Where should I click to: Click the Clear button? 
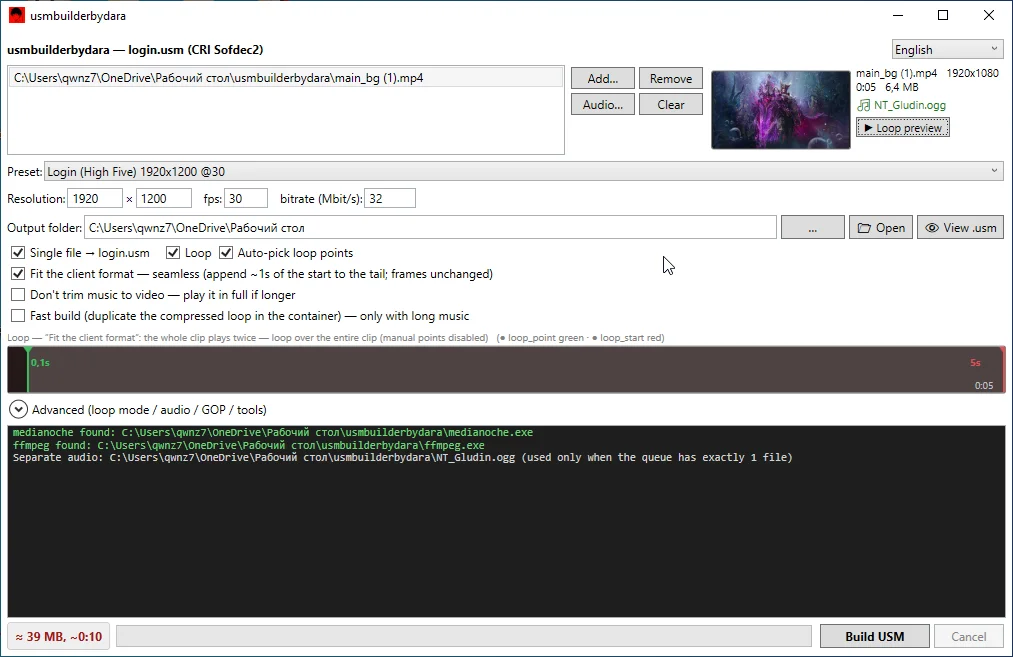(x=671, y=105)
